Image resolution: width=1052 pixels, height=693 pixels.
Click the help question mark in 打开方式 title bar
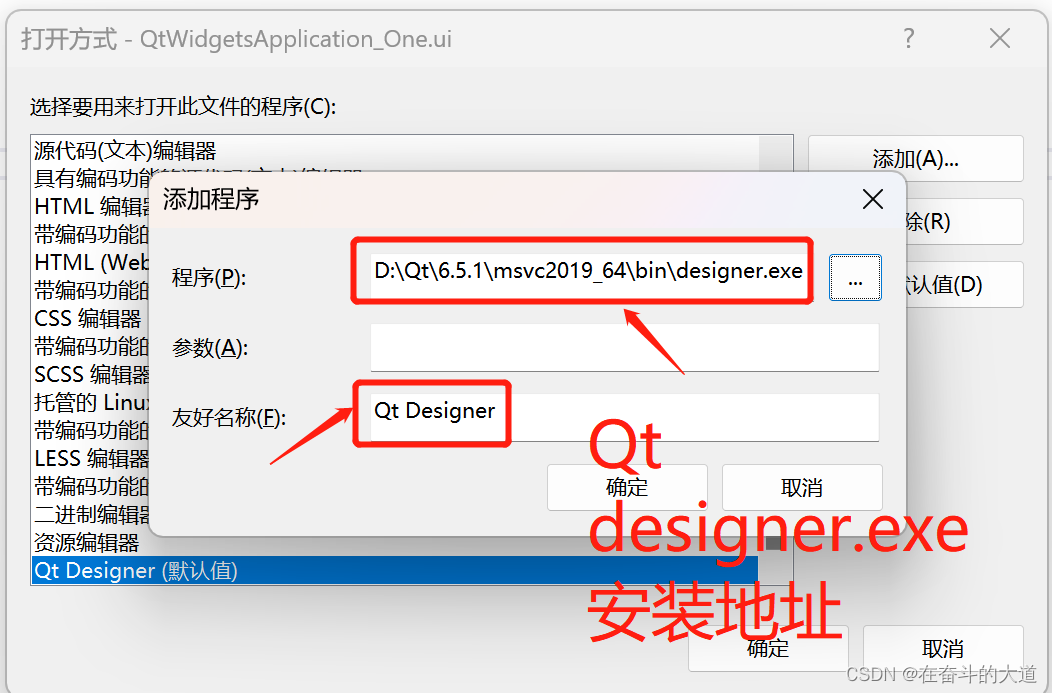[x=908, y=38]
